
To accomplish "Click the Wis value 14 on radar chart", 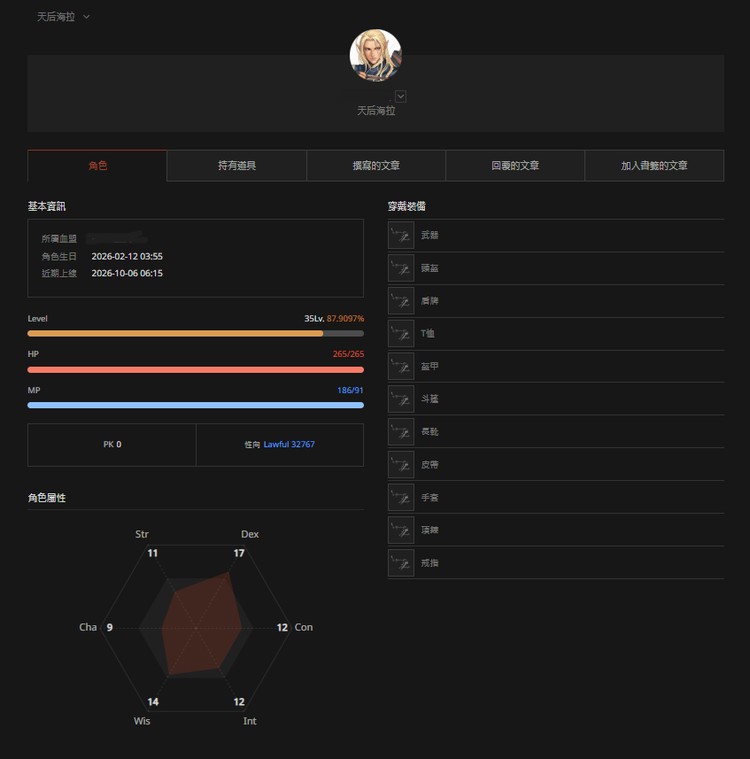I will [153, 702].
